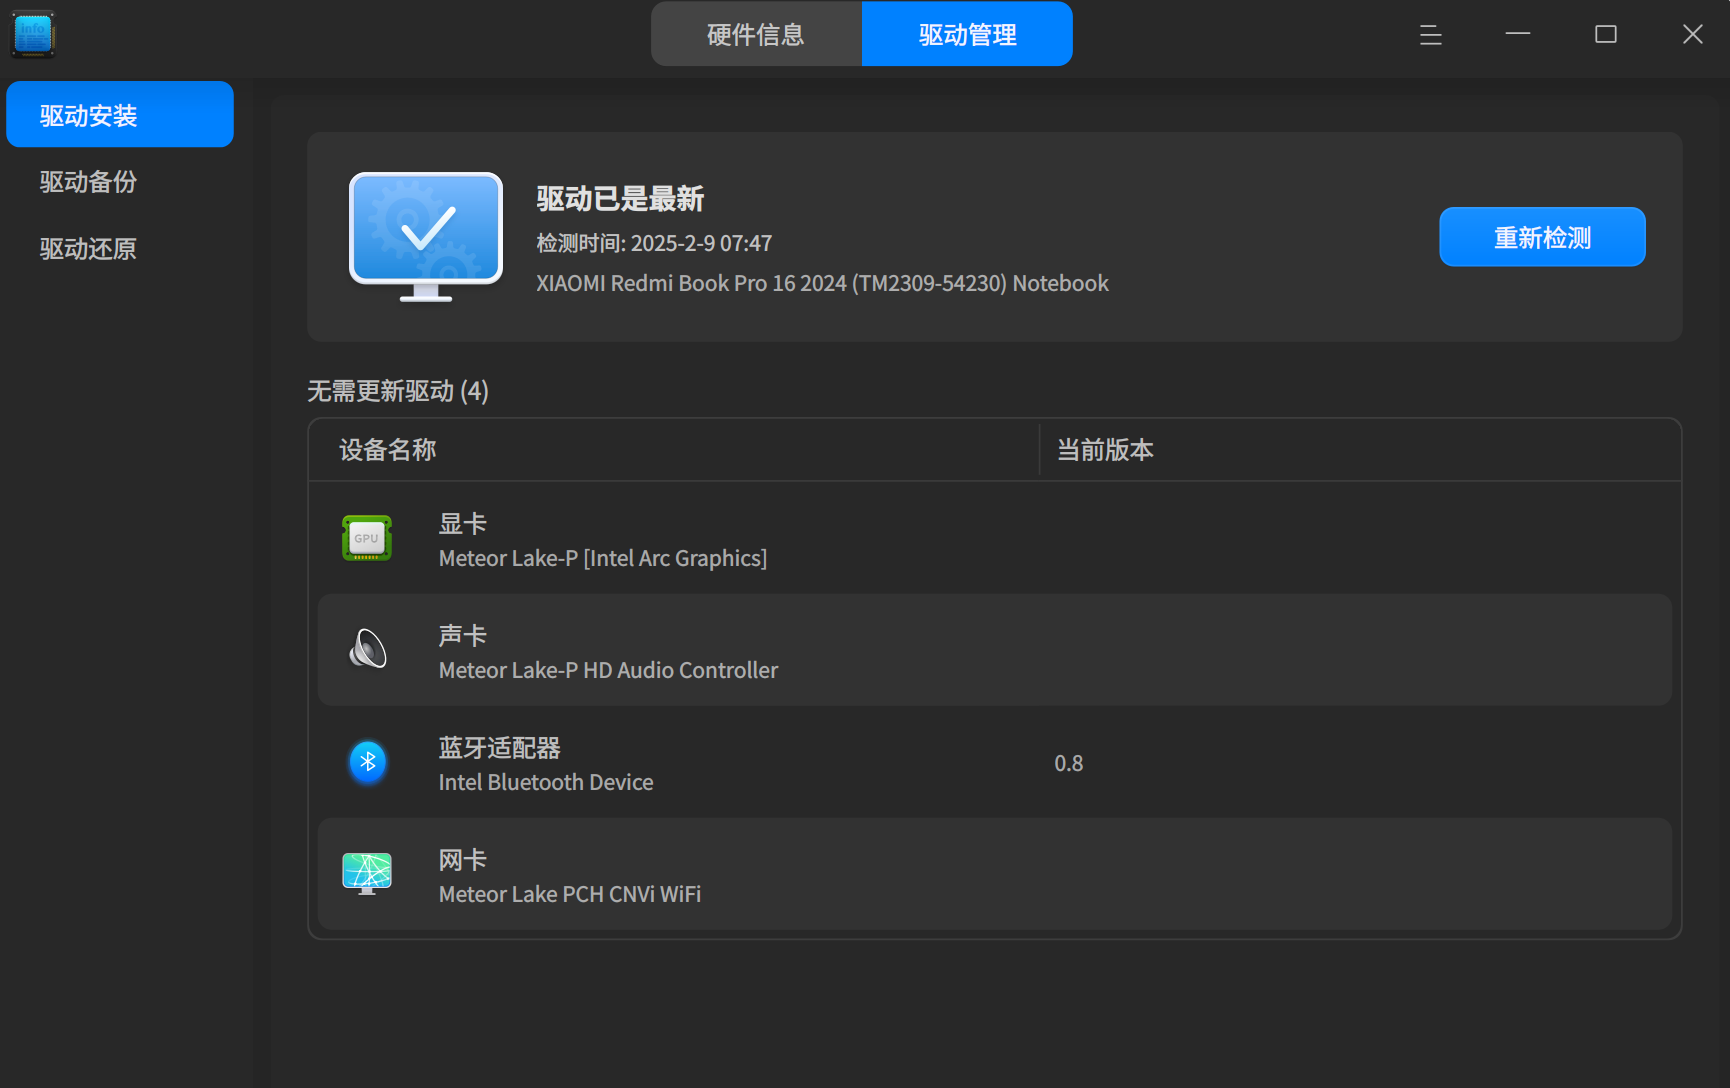Click the device manager app icon
Screen dimensions: 1730x1088
click(x=33, y=34)
